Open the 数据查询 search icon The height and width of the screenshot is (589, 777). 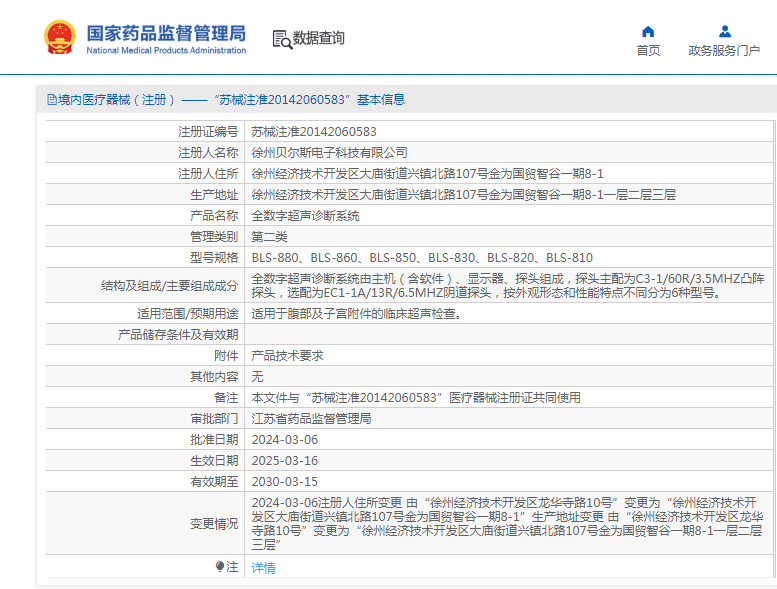pyautogui.click(x=282, y=40)
